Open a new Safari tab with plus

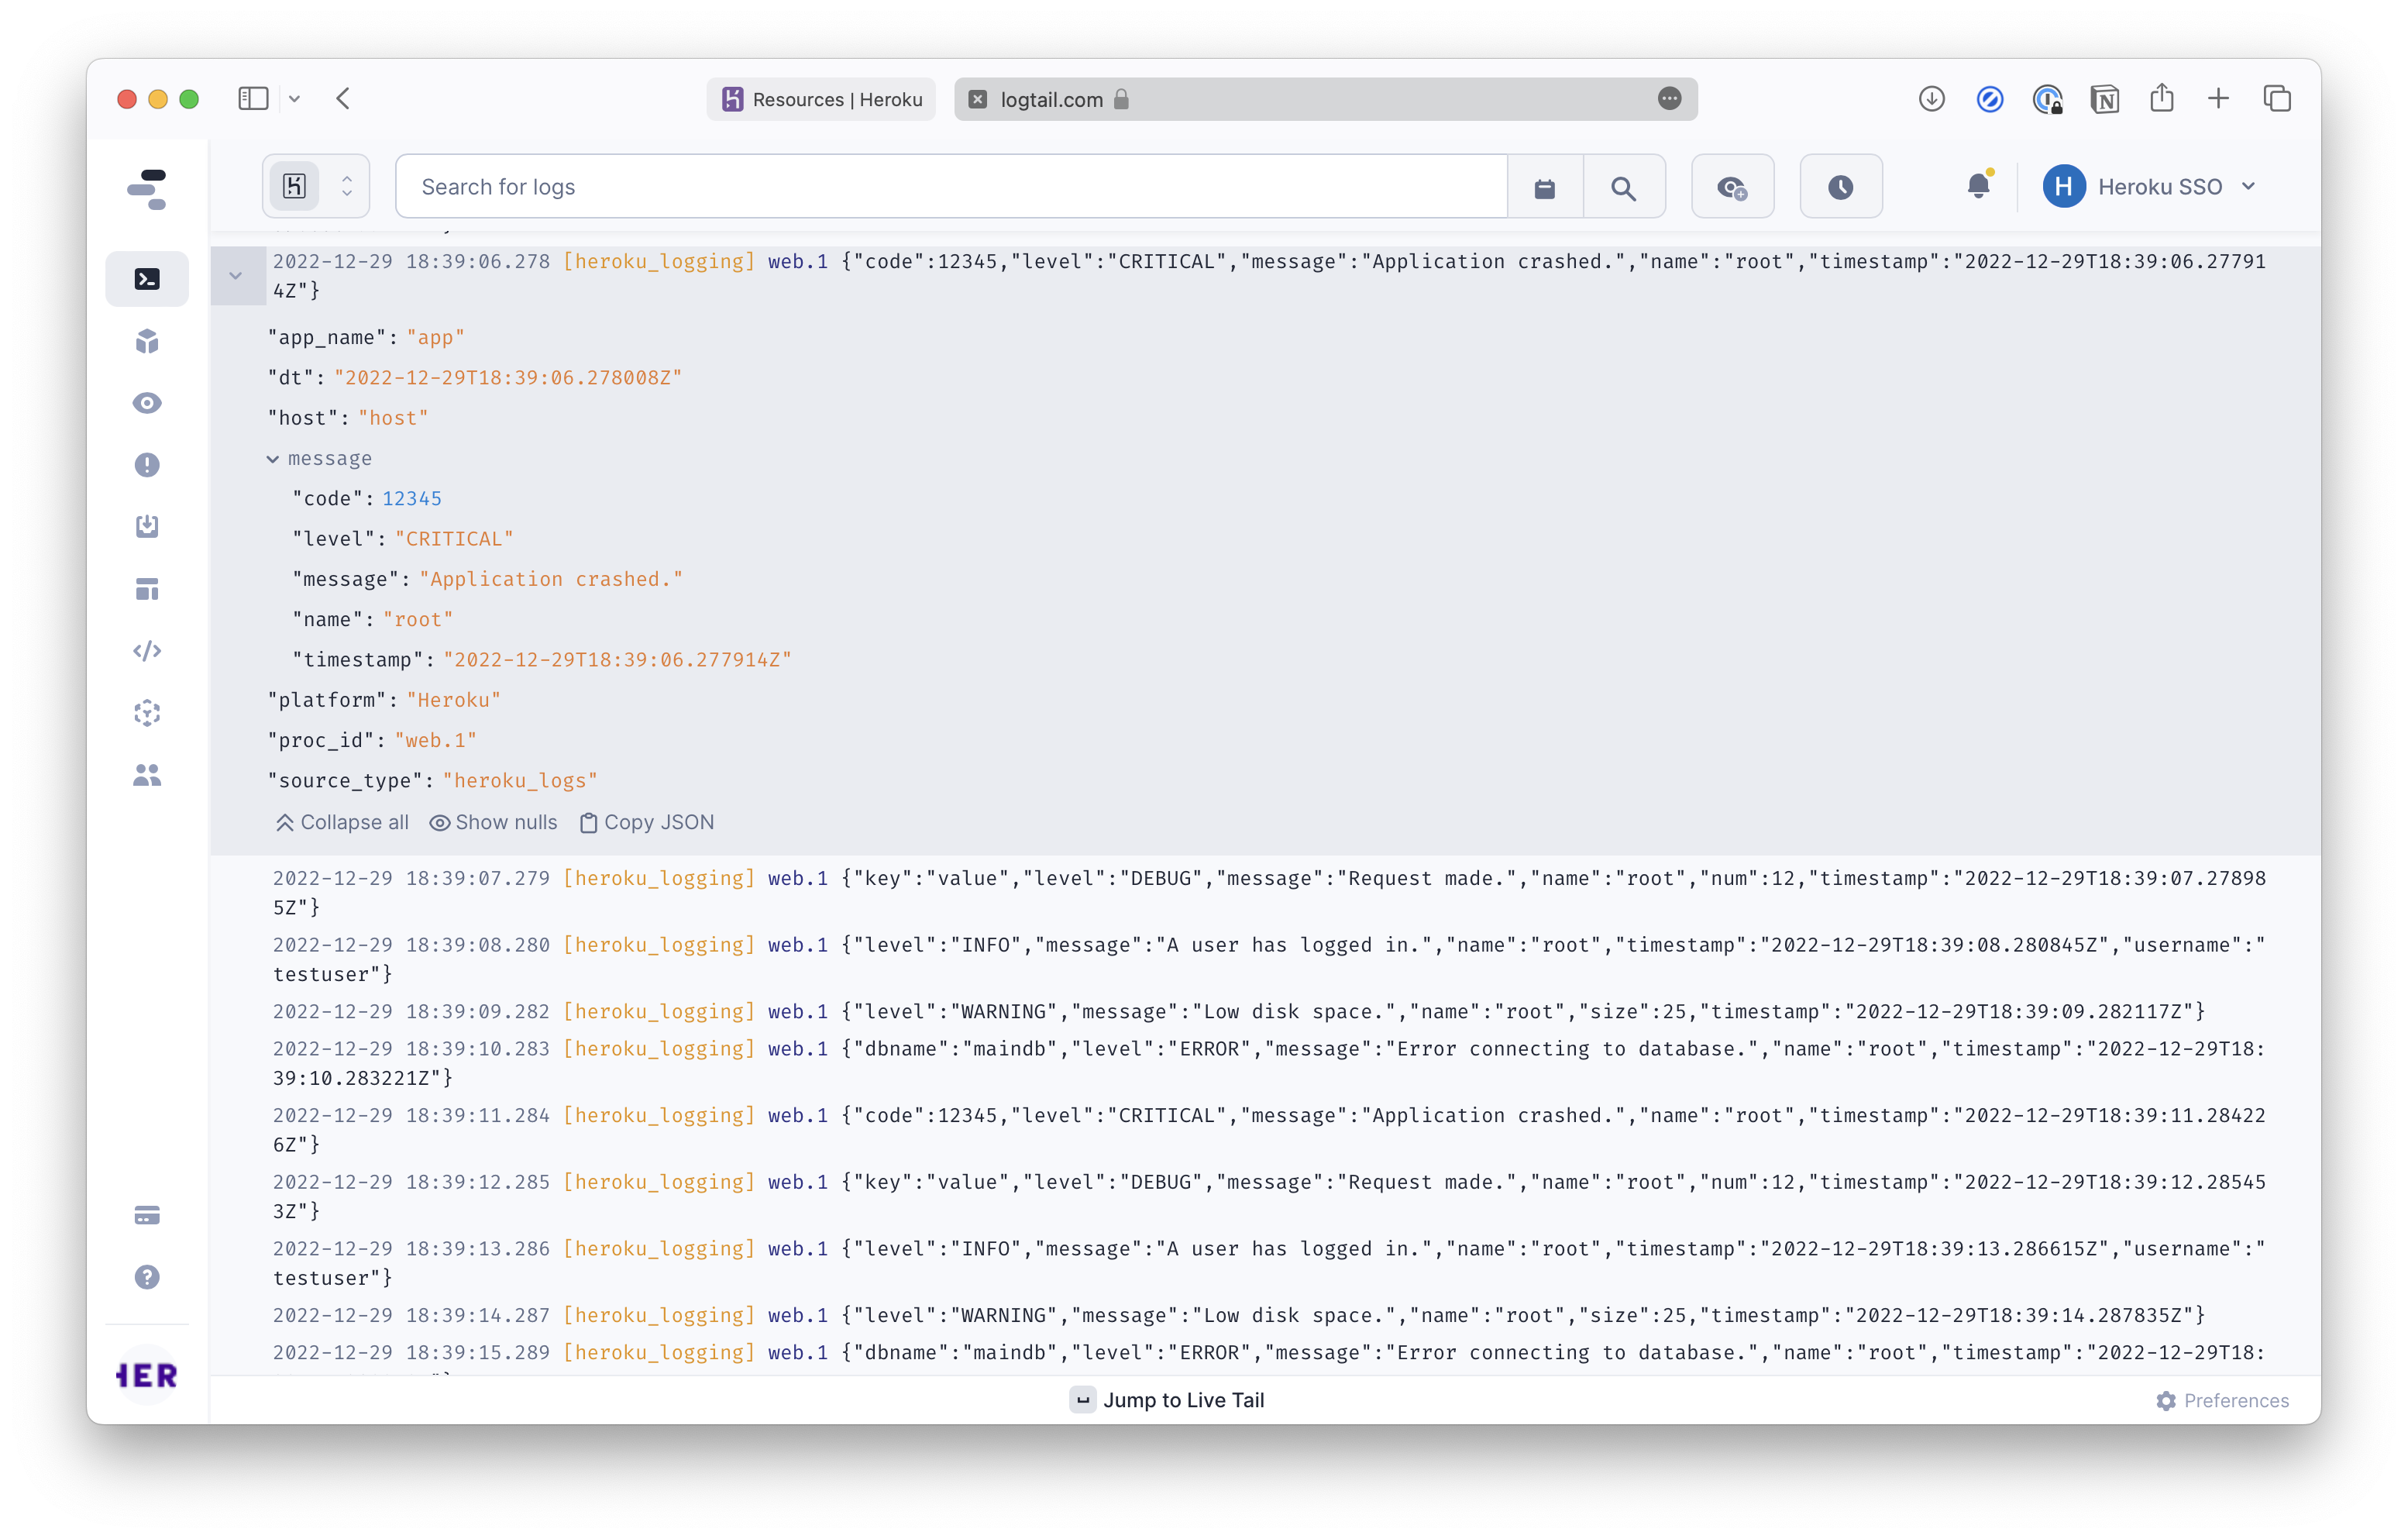tap(2219, 98)
